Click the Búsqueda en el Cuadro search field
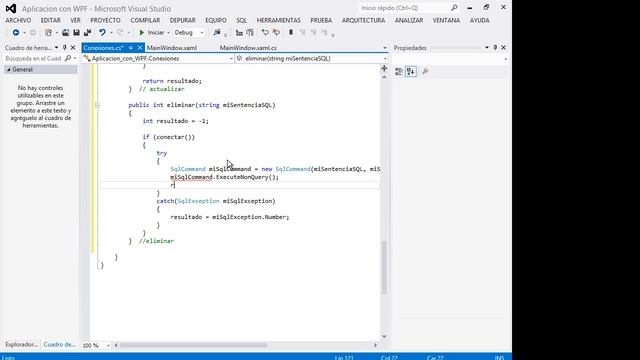The width and height of the screenshot is (640, 360). 33,58
